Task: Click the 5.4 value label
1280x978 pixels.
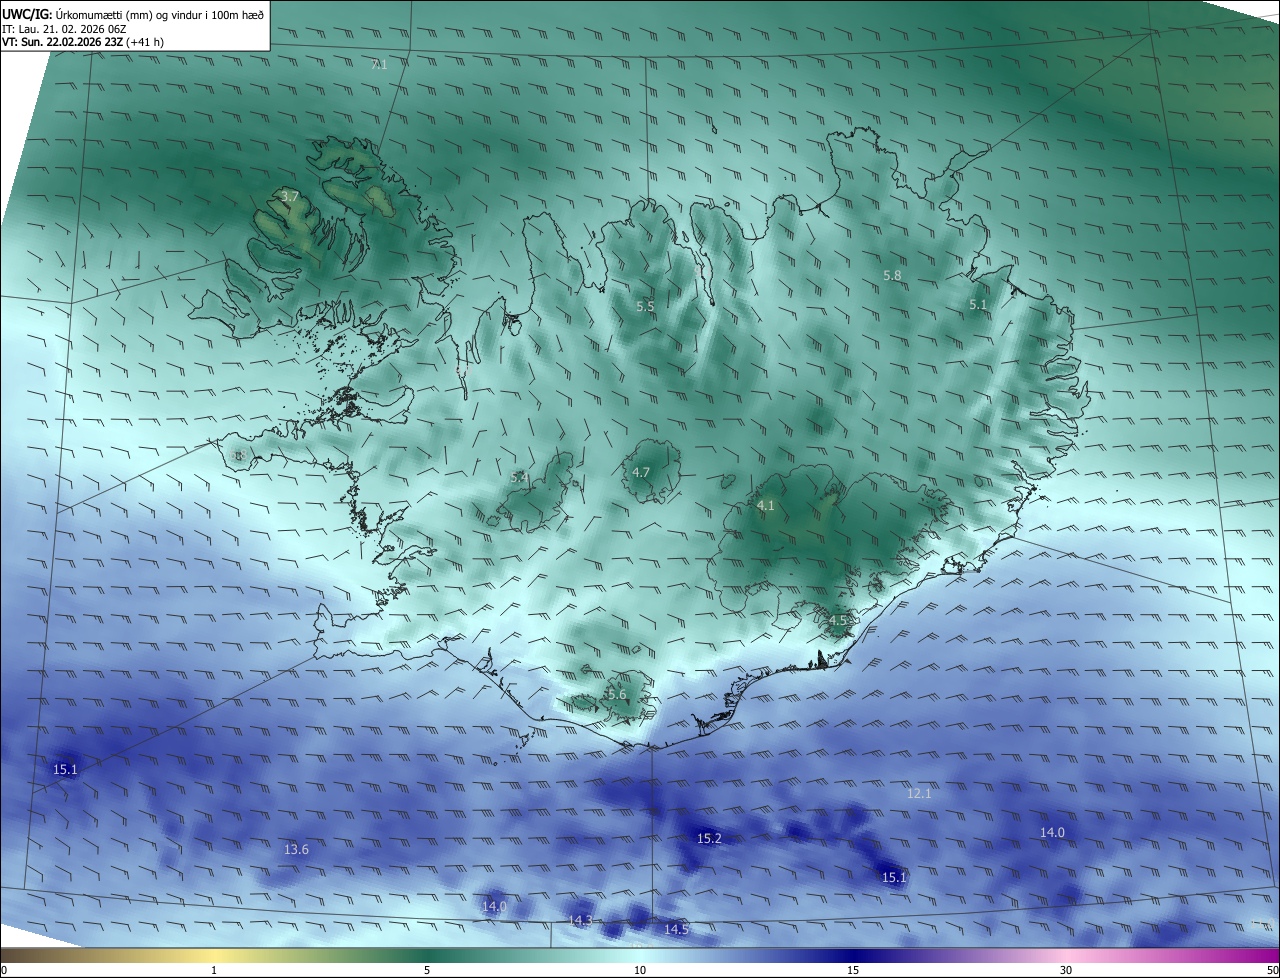Action: pos(519,478)
